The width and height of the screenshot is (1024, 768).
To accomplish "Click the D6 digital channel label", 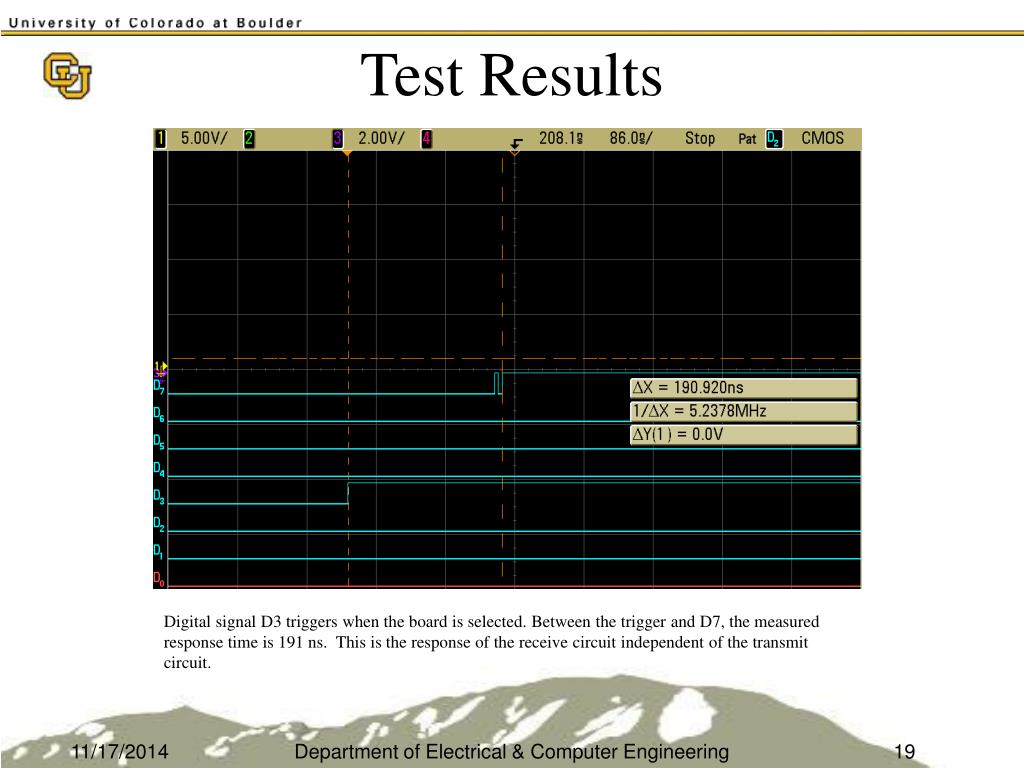I will click(159, 414).
